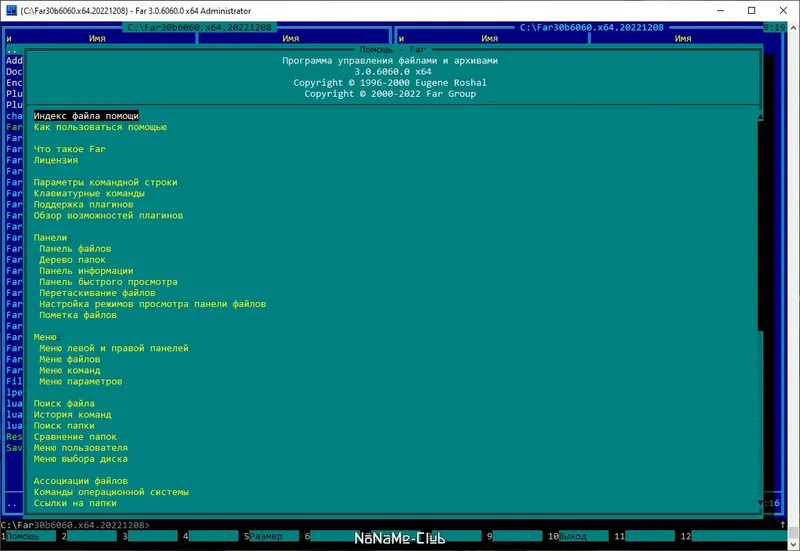800x551 pixels.
Task: Click the Far application icon in title bar
Action: point(11,10)
